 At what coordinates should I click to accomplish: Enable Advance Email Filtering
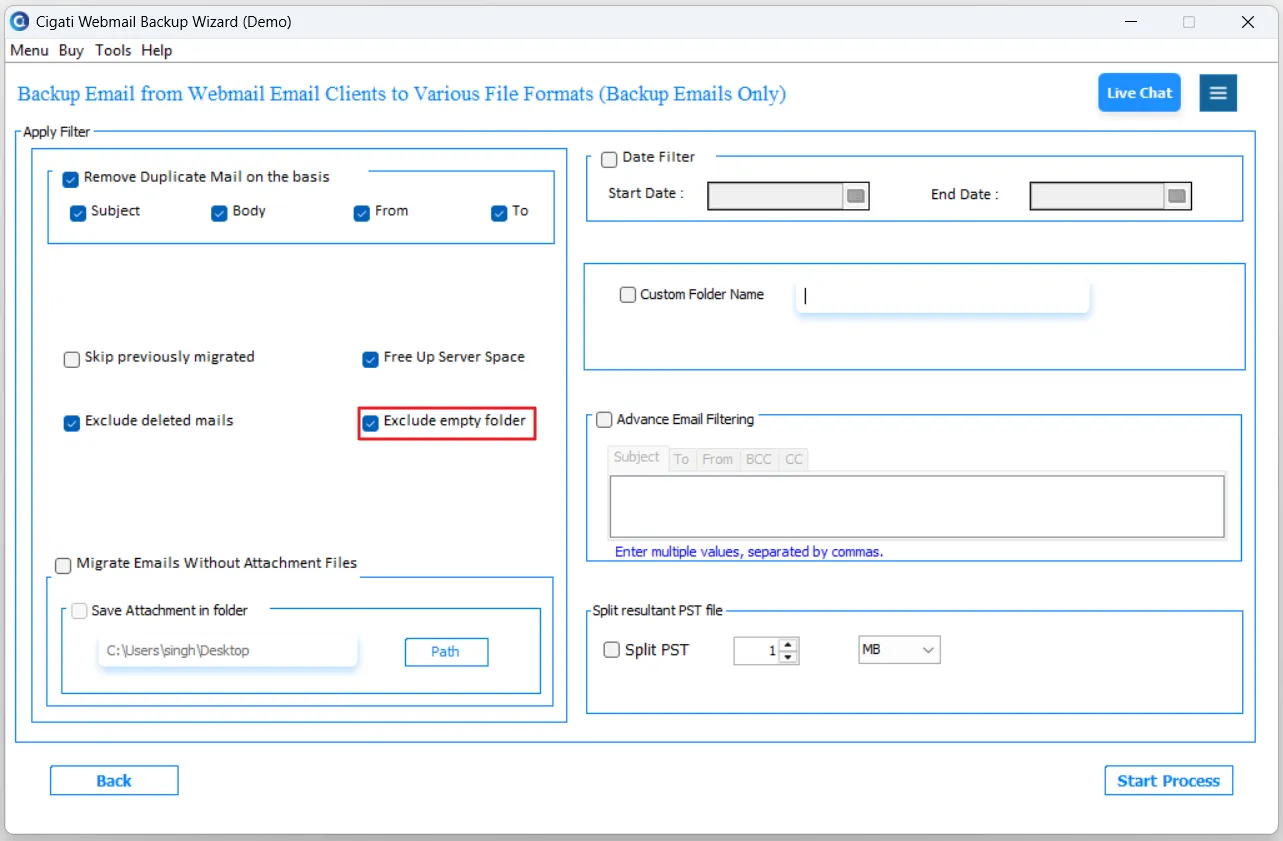point(604,420)
